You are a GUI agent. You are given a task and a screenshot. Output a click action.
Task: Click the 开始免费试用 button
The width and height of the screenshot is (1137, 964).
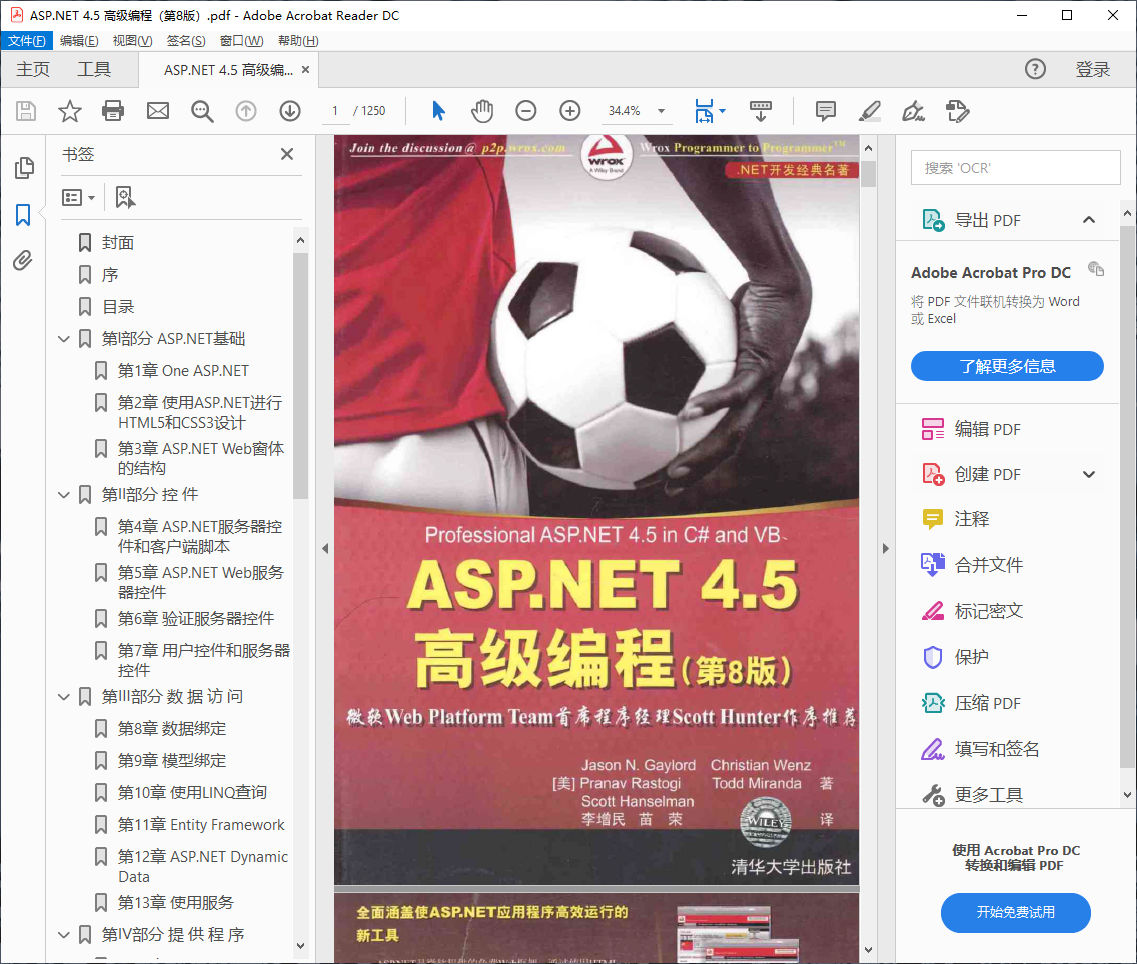tap(1015, 912)
